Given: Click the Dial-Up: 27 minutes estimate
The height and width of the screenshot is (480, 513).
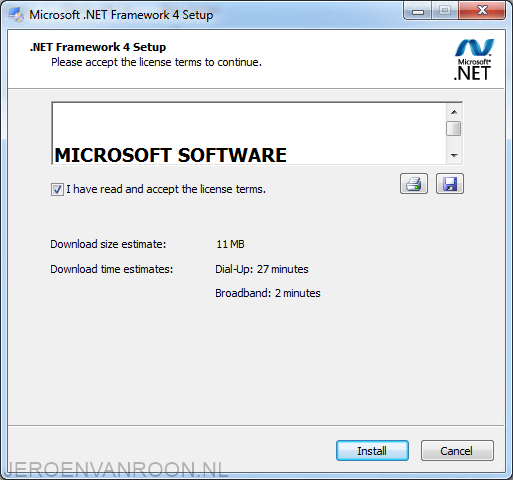Looking at the screenshot, I should click(x=262, y=269).
